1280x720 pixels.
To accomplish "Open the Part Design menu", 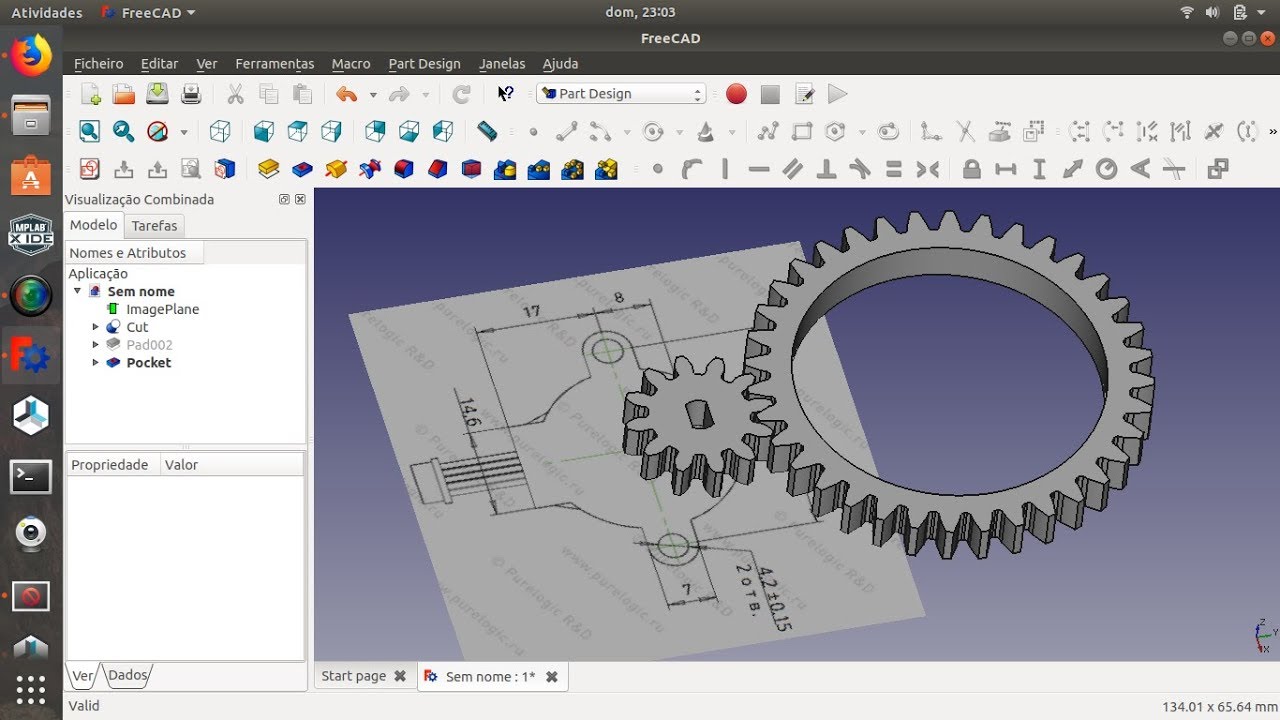I will pos(424,63).
